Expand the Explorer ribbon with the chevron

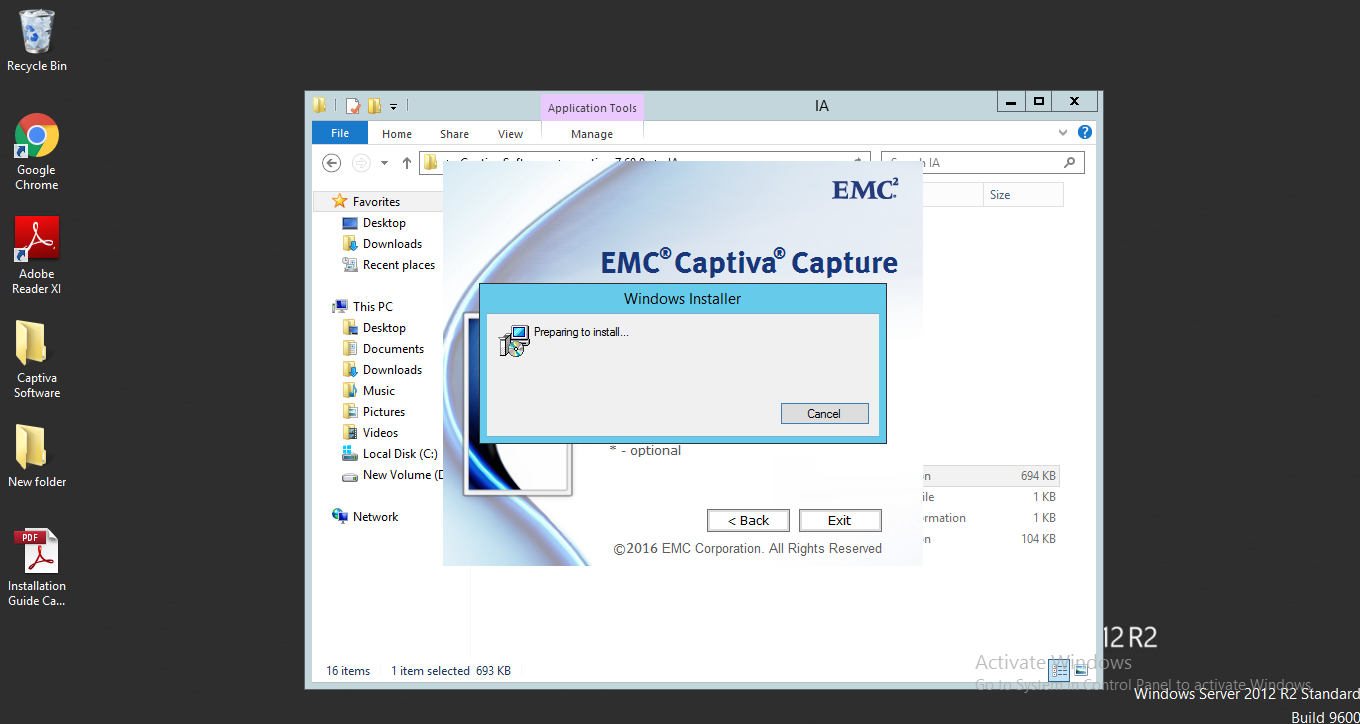(x=1063, y=132)
